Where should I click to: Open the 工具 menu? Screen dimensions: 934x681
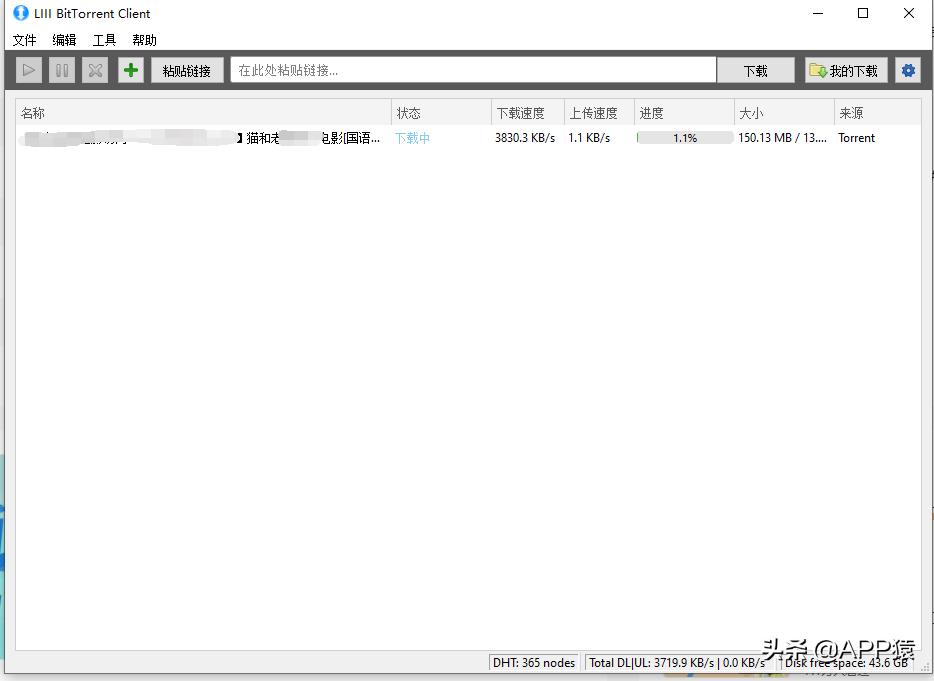point(103,40)
